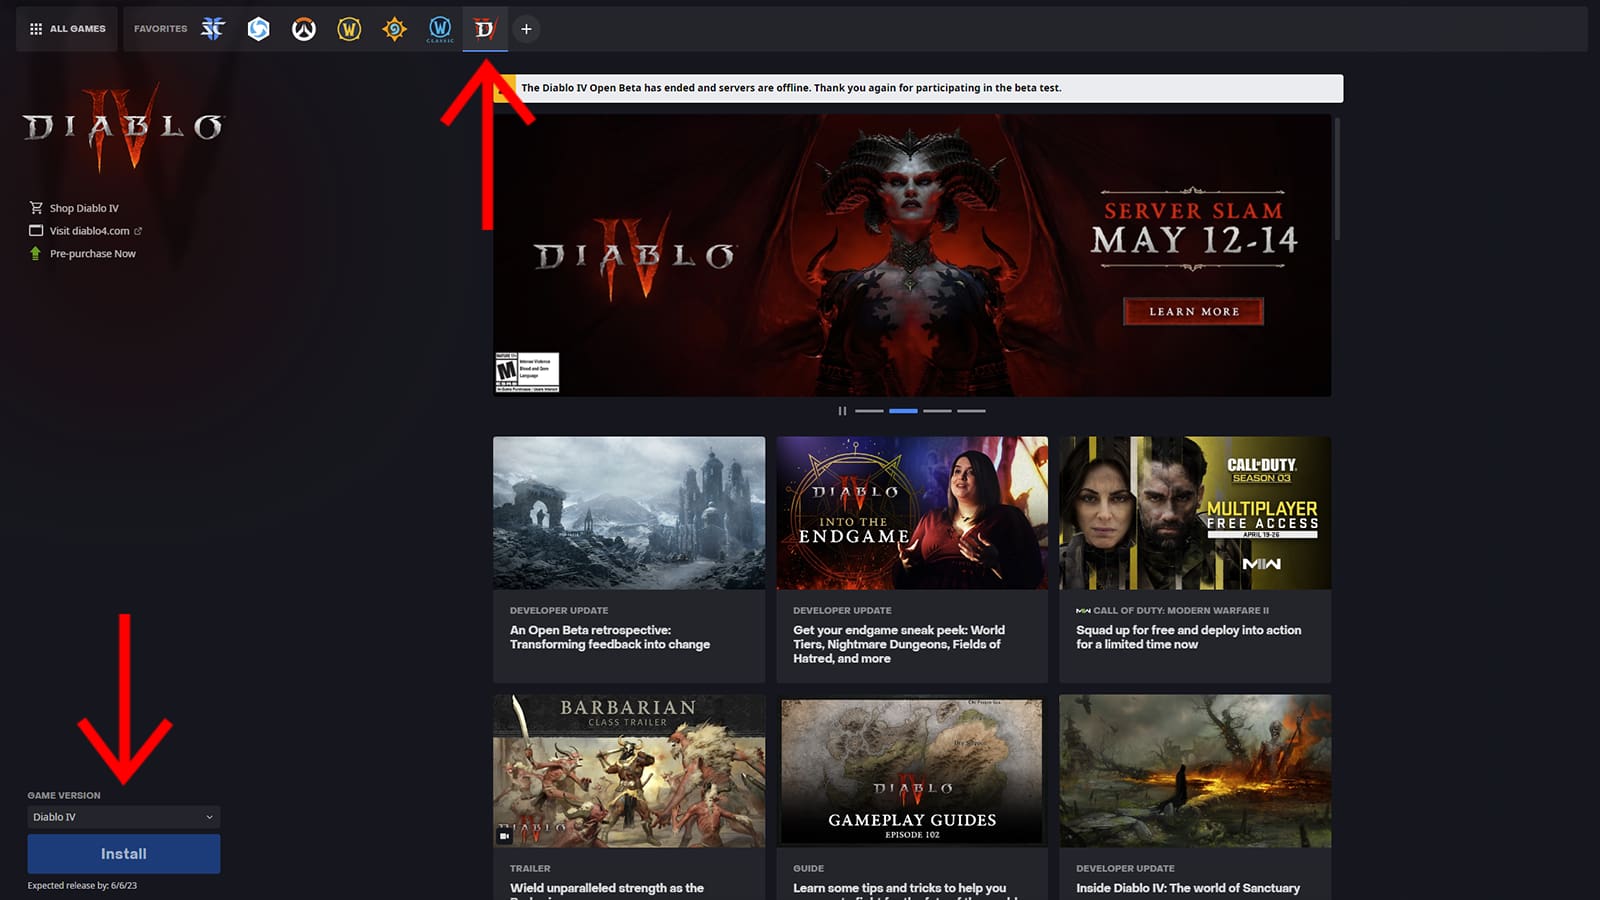Open the Overwatch game page
1600x900 pixels.
click(303, 28)
